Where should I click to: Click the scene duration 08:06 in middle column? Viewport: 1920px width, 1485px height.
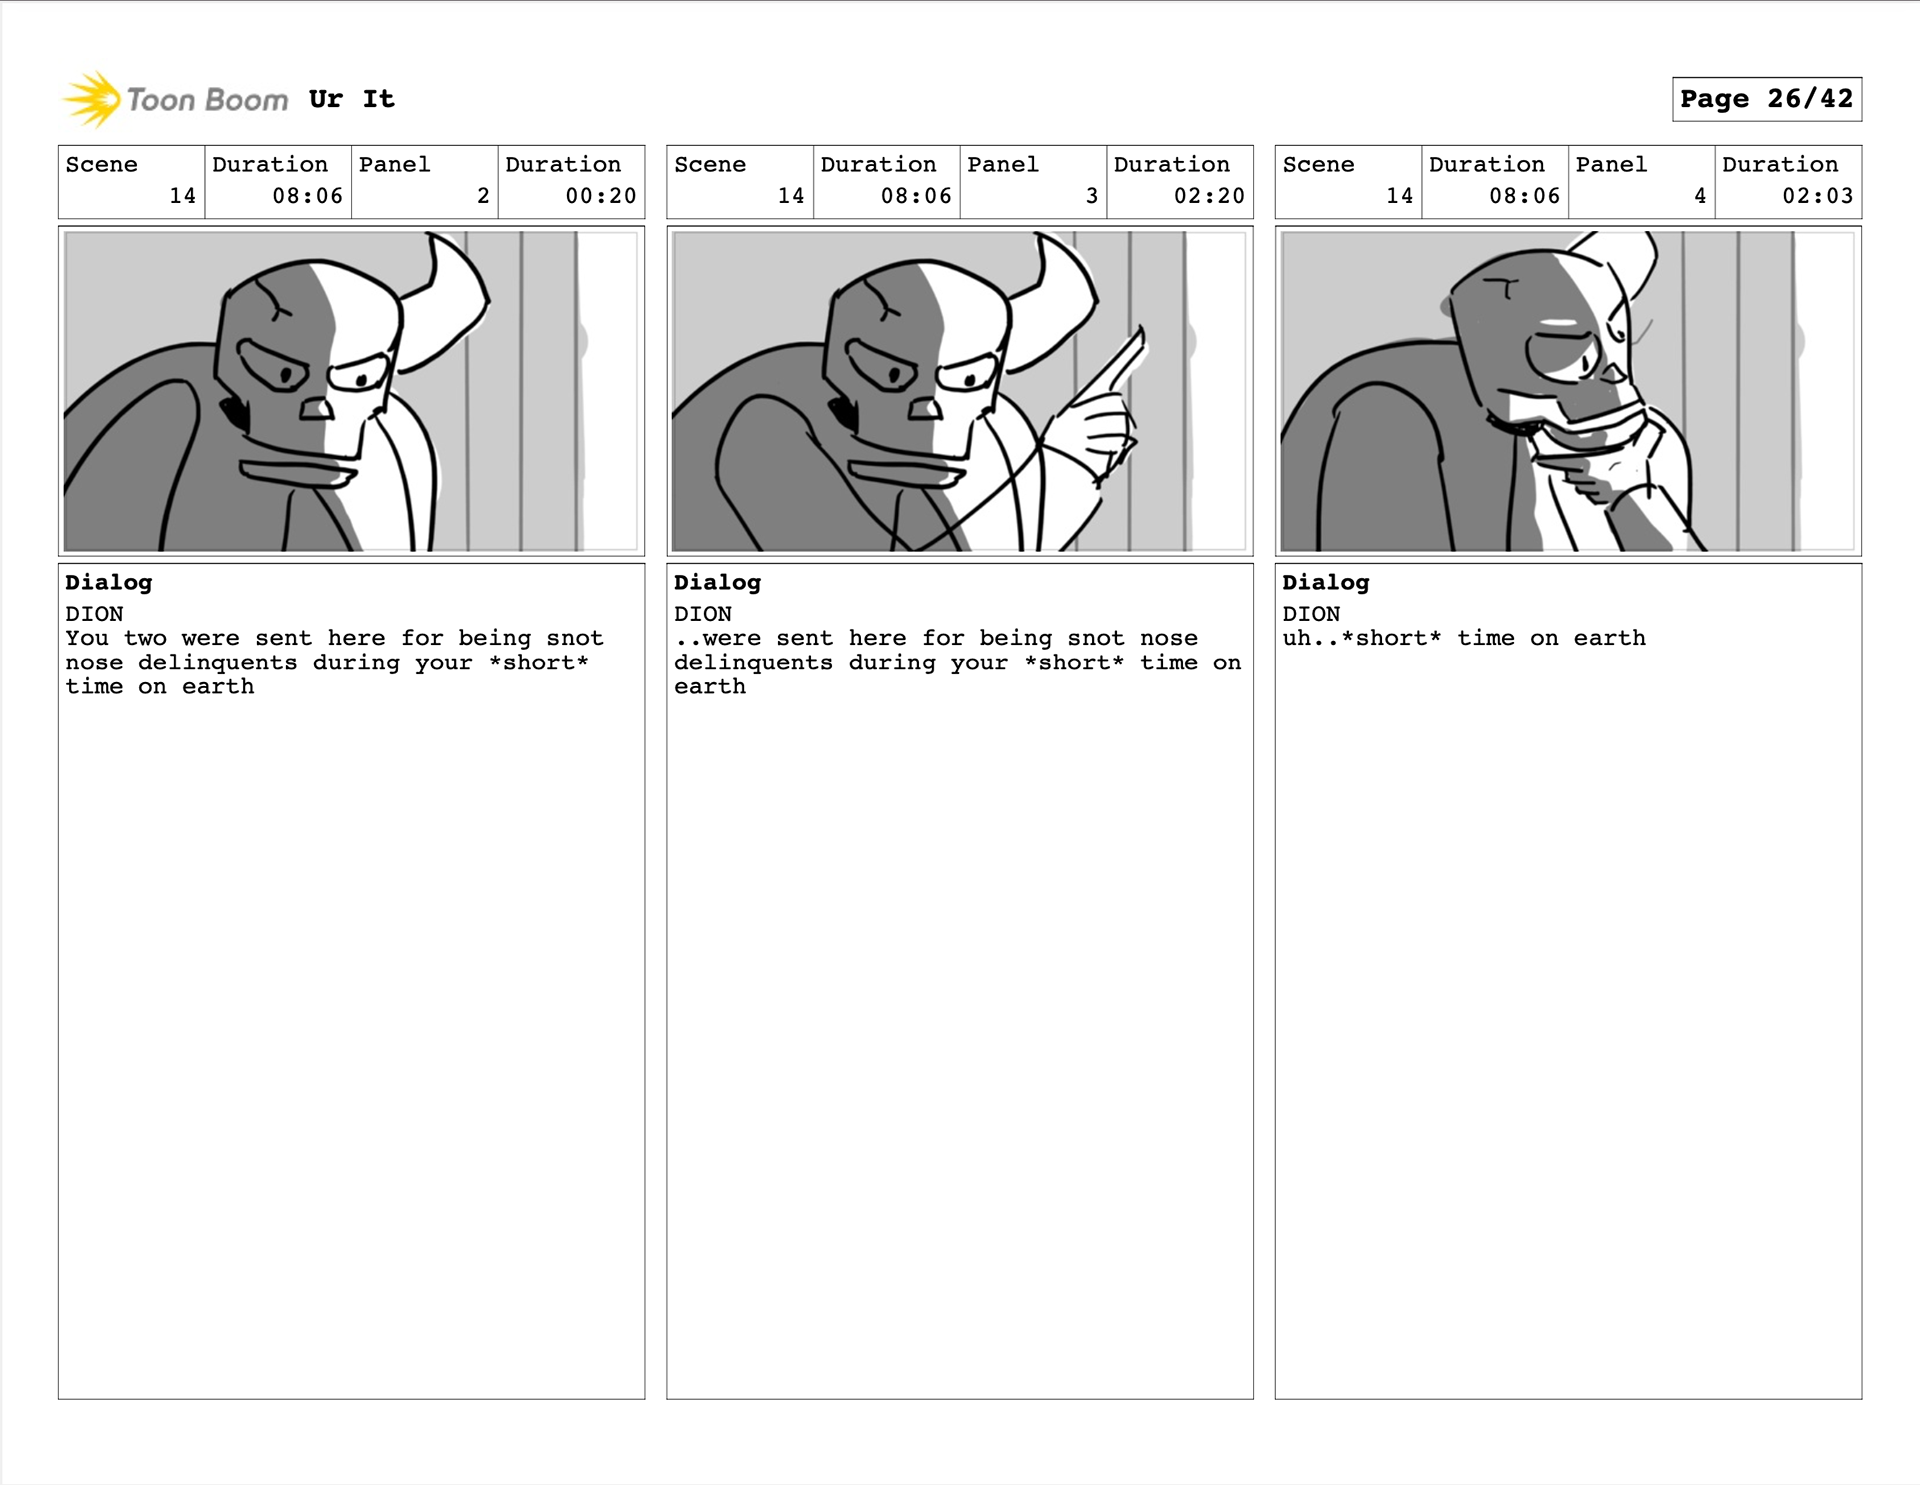[x=916, y=196]
